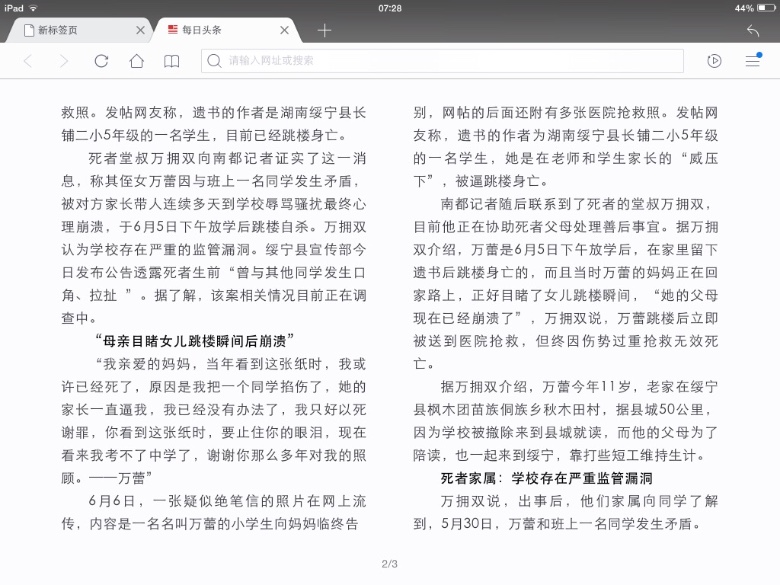Open the bookmarks book icon
780x585 pixels.
172,61
